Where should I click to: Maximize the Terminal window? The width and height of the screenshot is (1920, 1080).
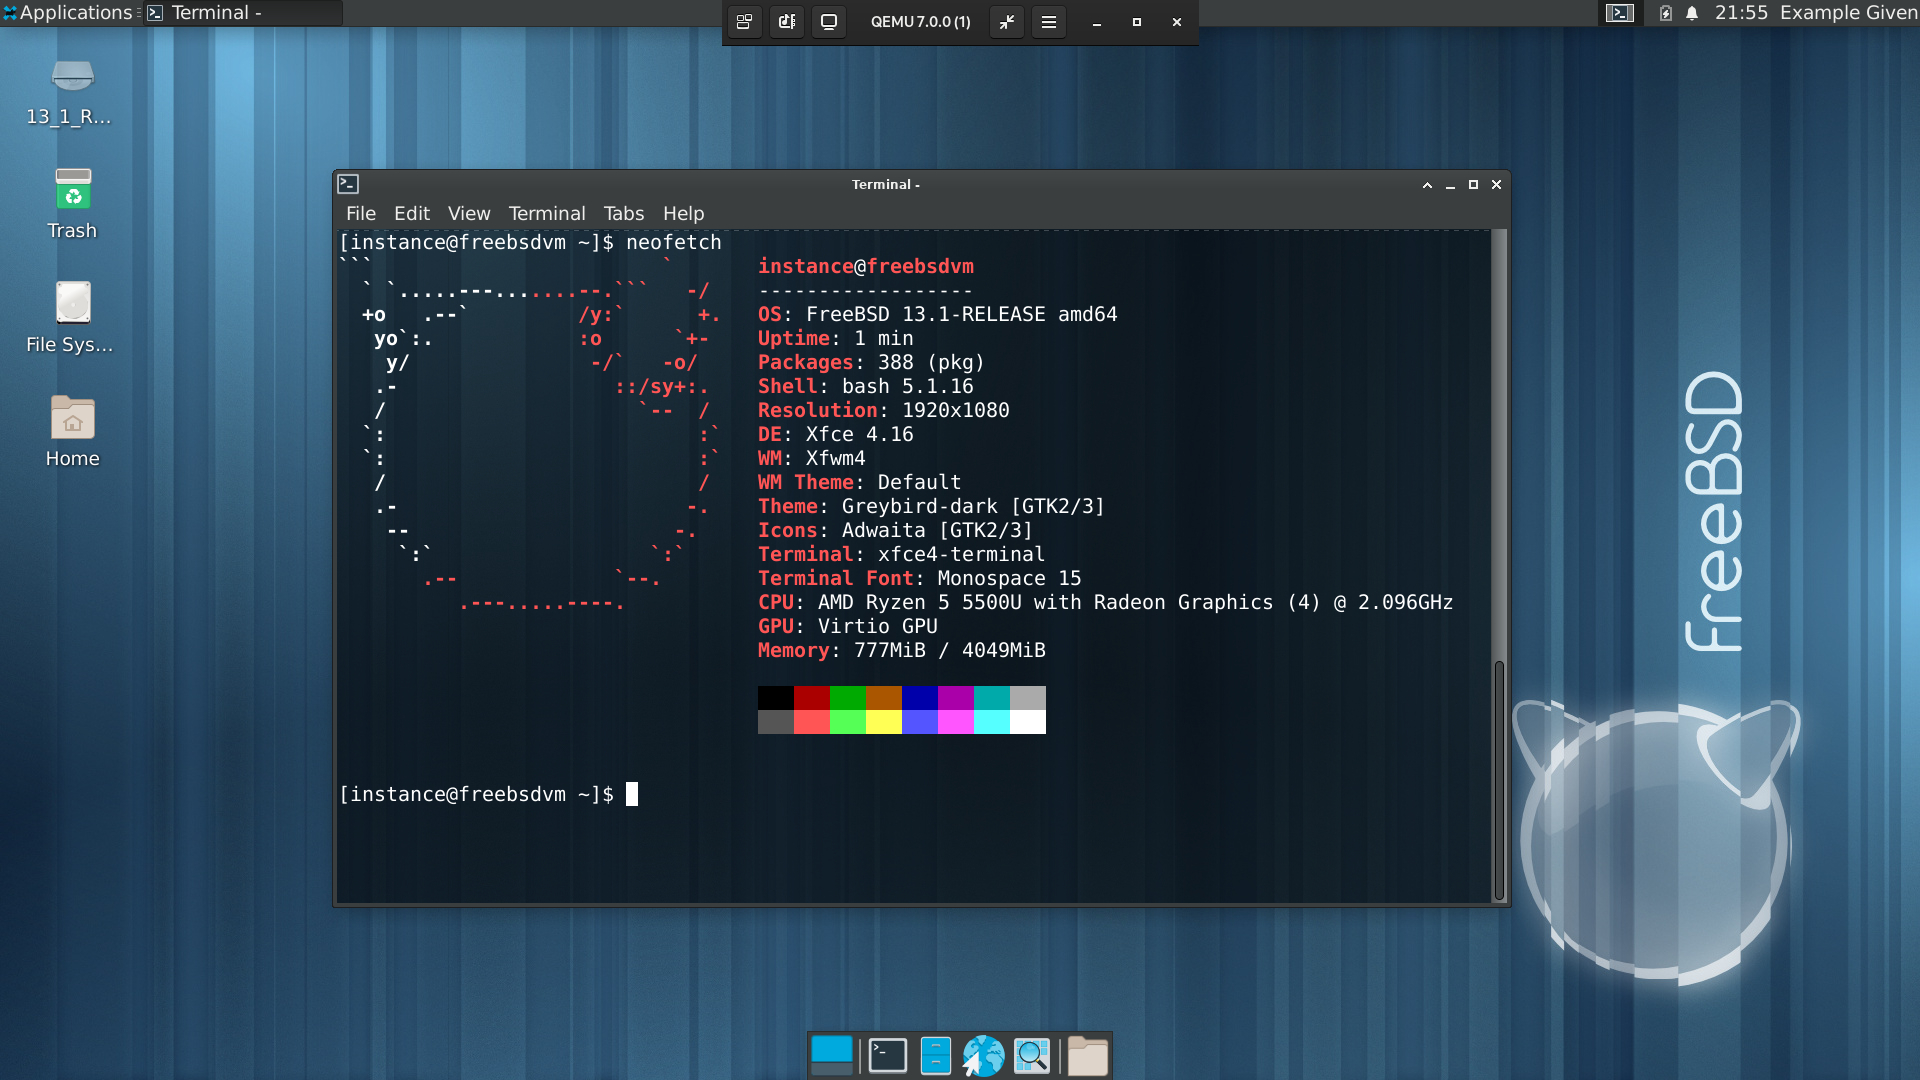tap(1473, 185)
